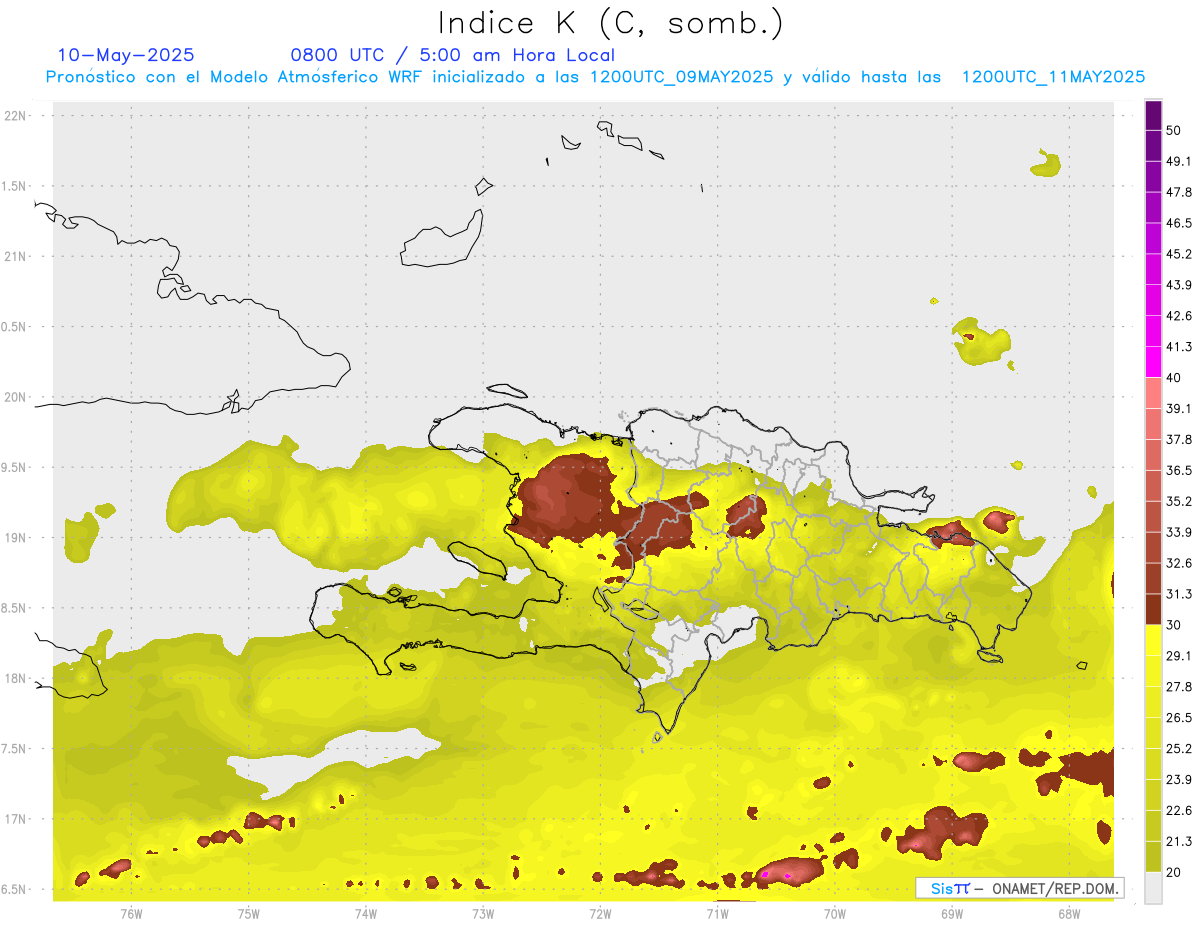The height and width of the screenshot is (927, 1200).
Task: Click the '21N' latitude axis label
Action: [15, 257]
